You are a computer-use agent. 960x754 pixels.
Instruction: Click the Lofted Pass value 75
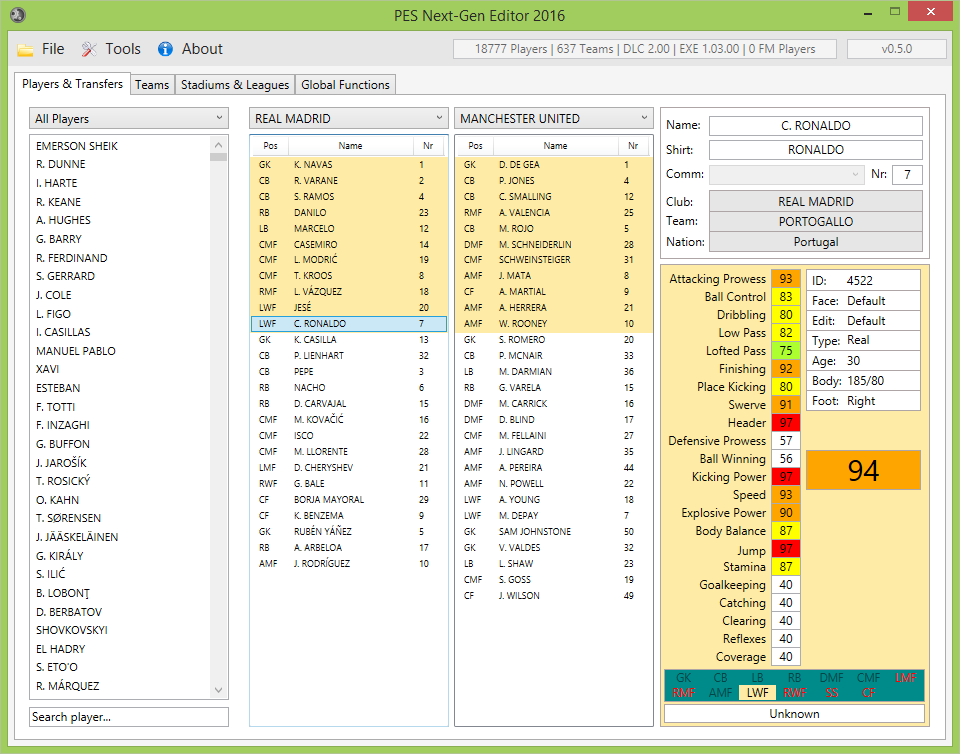click(x=786, y=351)
